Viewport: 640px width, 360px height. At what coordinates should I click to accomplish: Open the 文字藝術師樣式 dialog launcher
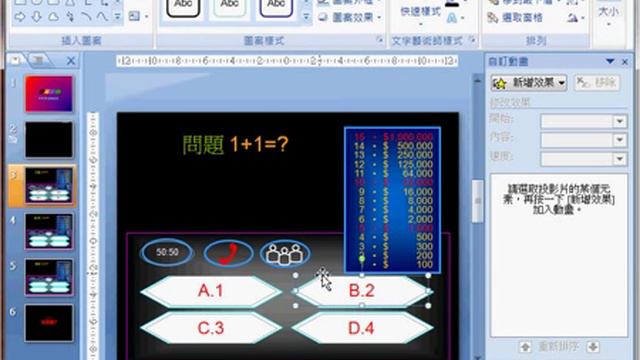pos(473,40)
